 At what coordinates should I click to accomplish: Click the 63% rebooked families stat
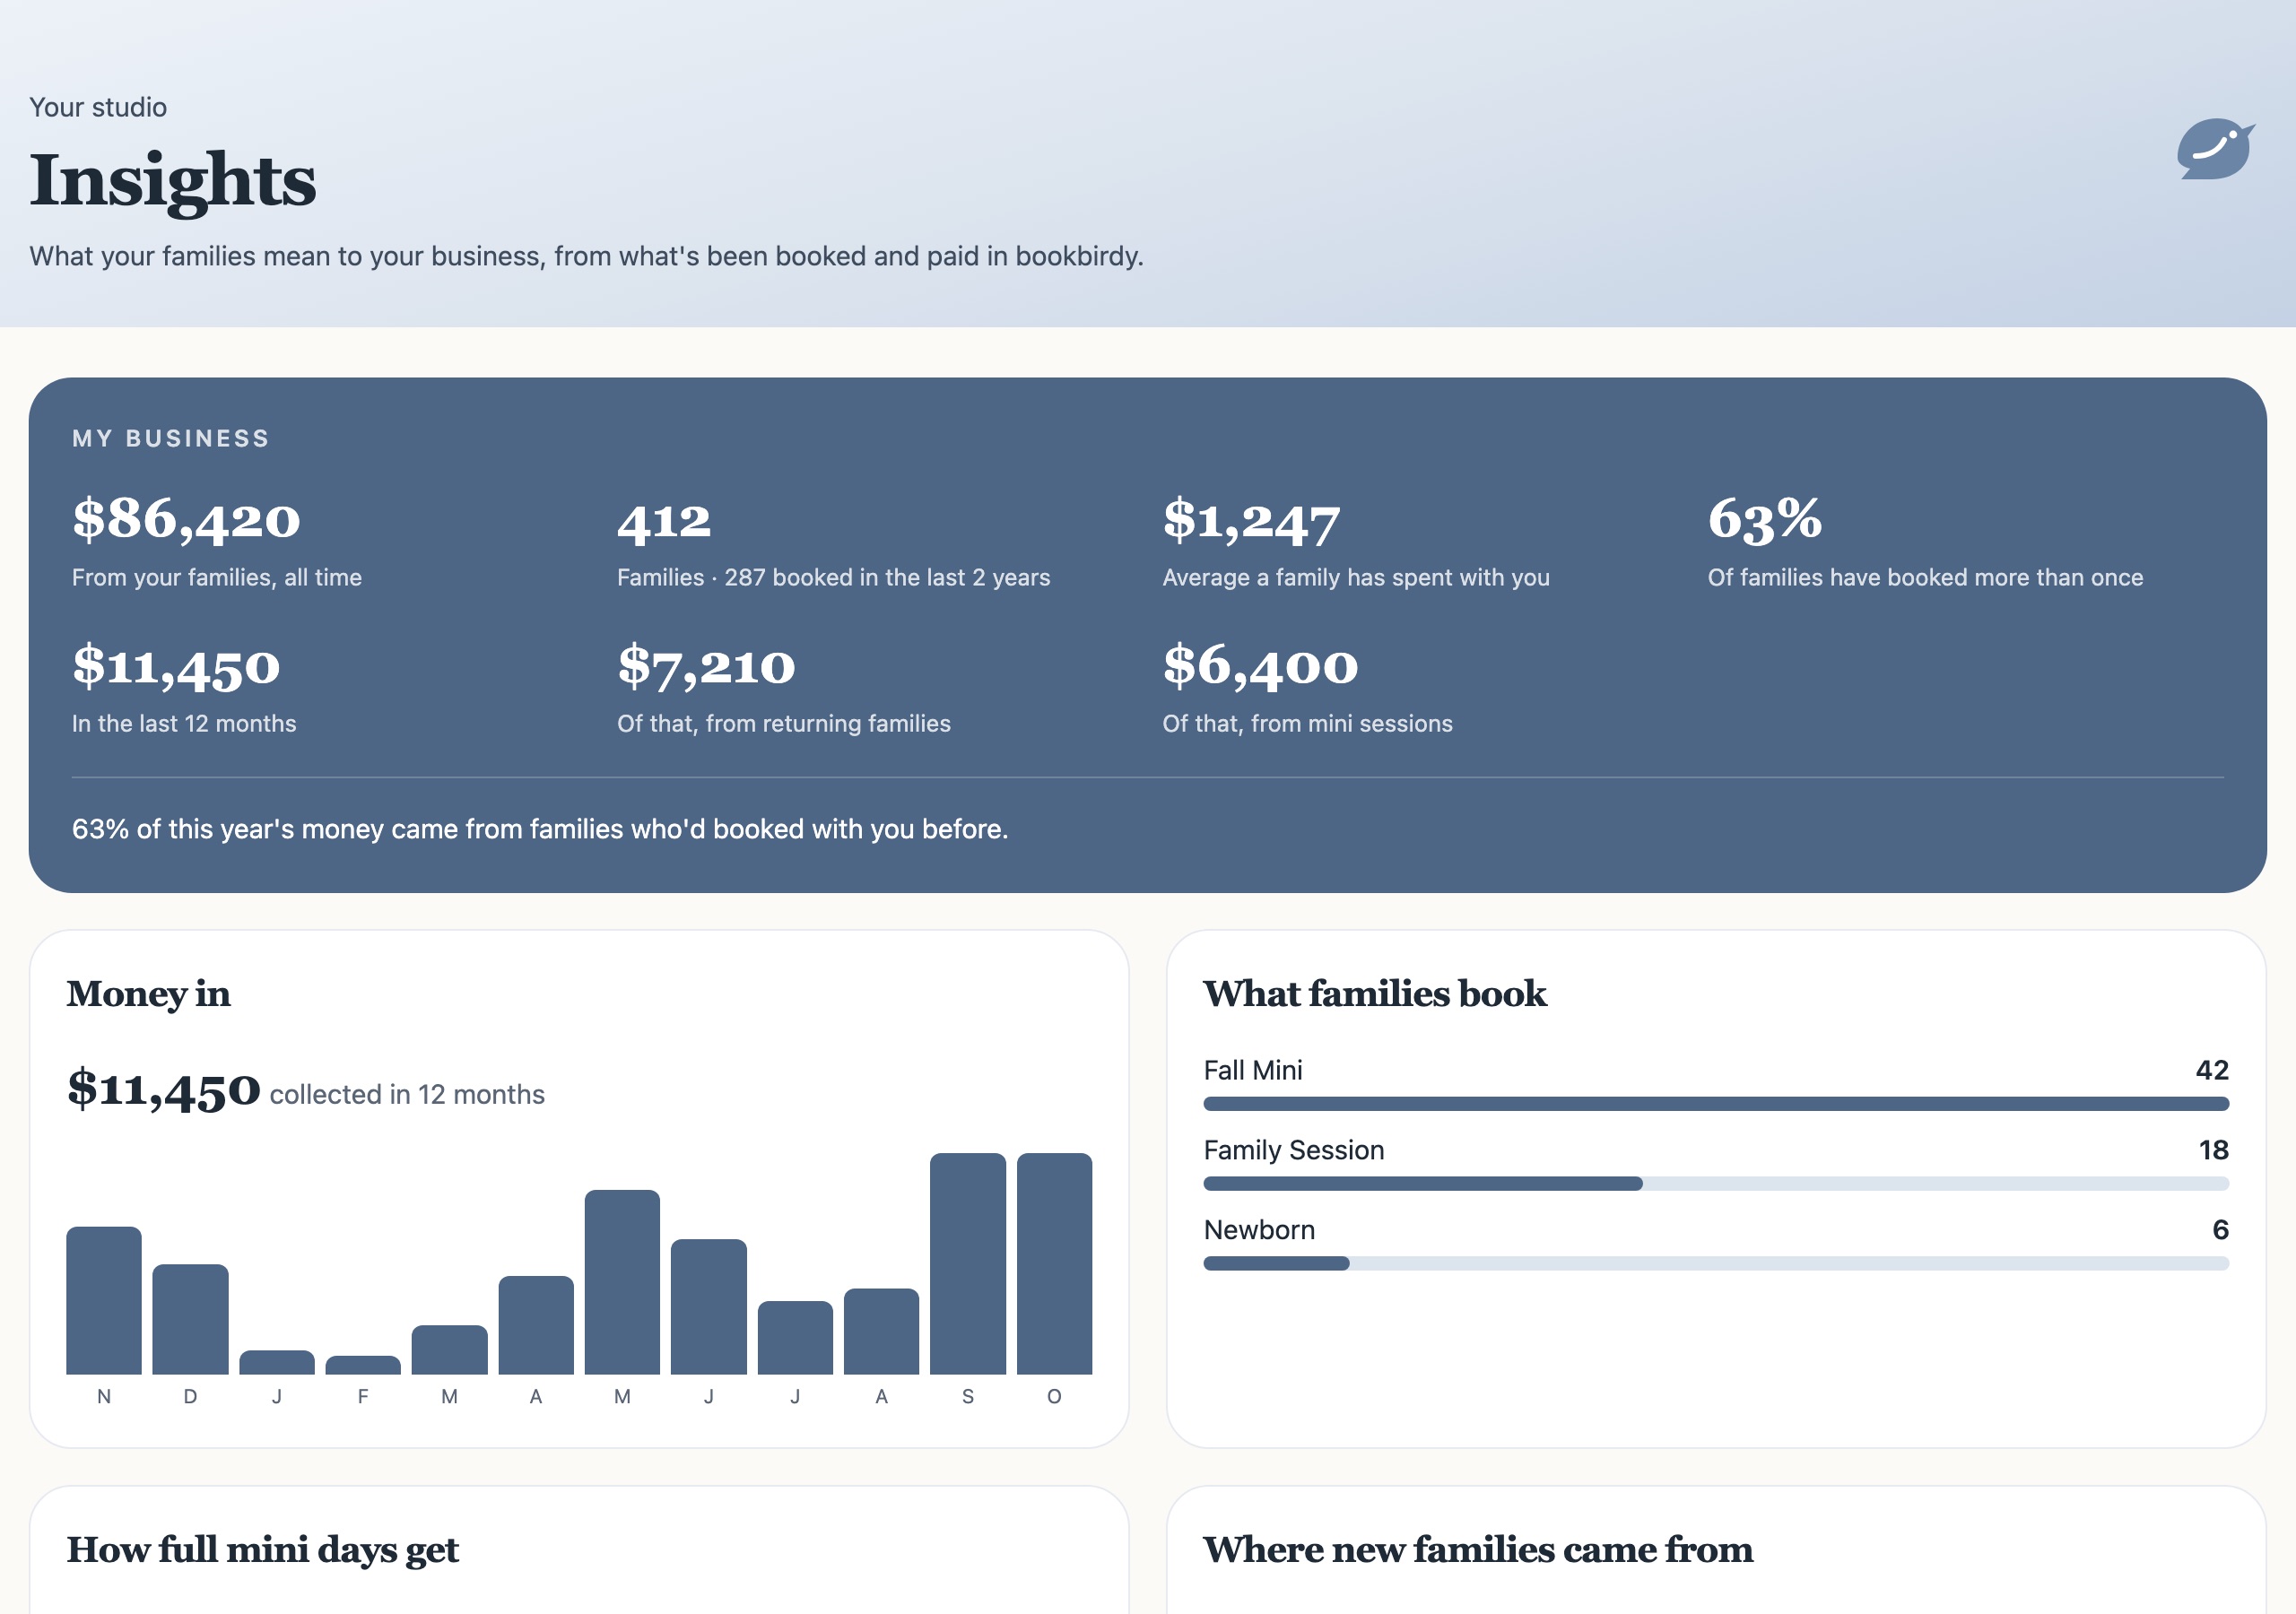pyautogui.click(x=1764, y=519)
